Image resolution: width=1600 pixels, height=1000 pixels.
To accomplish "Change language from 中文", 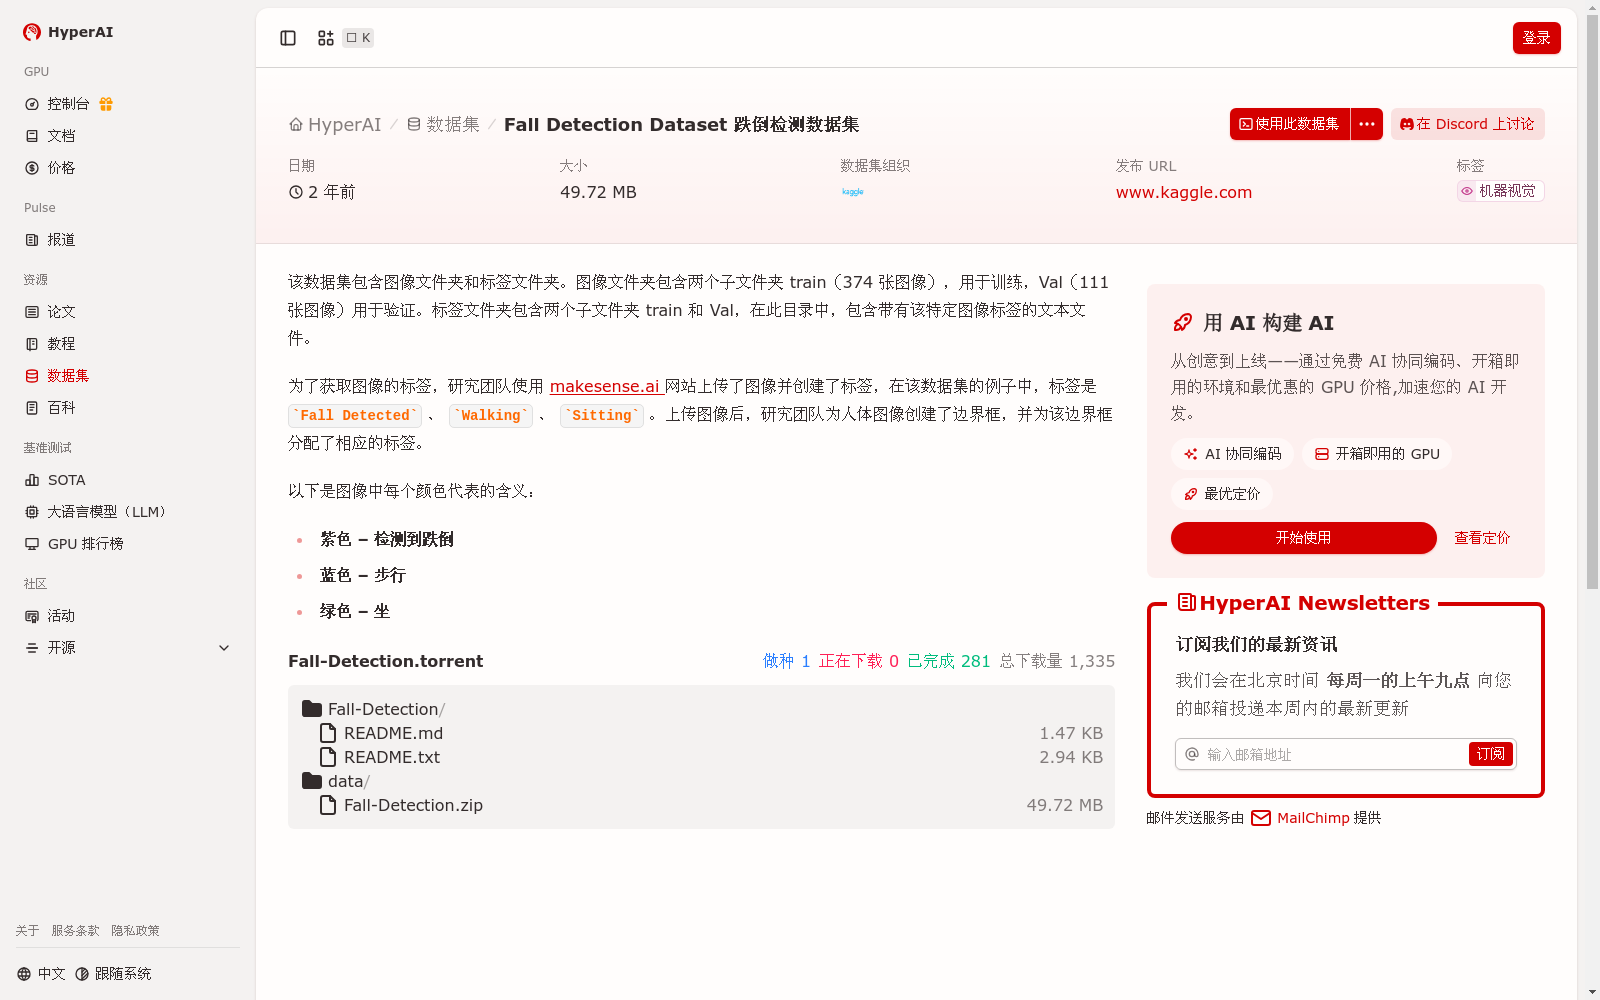I will point(41,974).
